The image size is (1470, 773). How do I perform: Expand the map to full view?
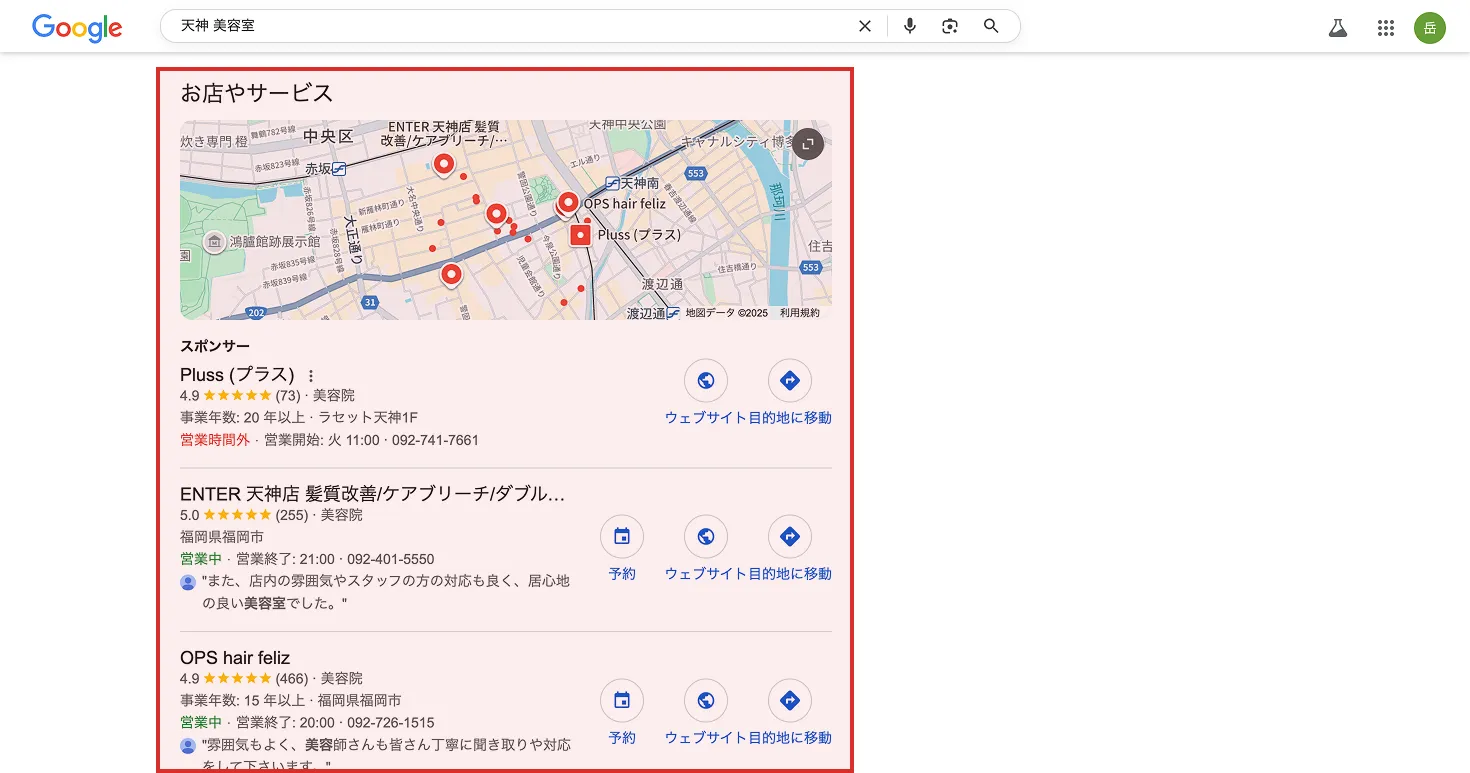click(808, 143)
